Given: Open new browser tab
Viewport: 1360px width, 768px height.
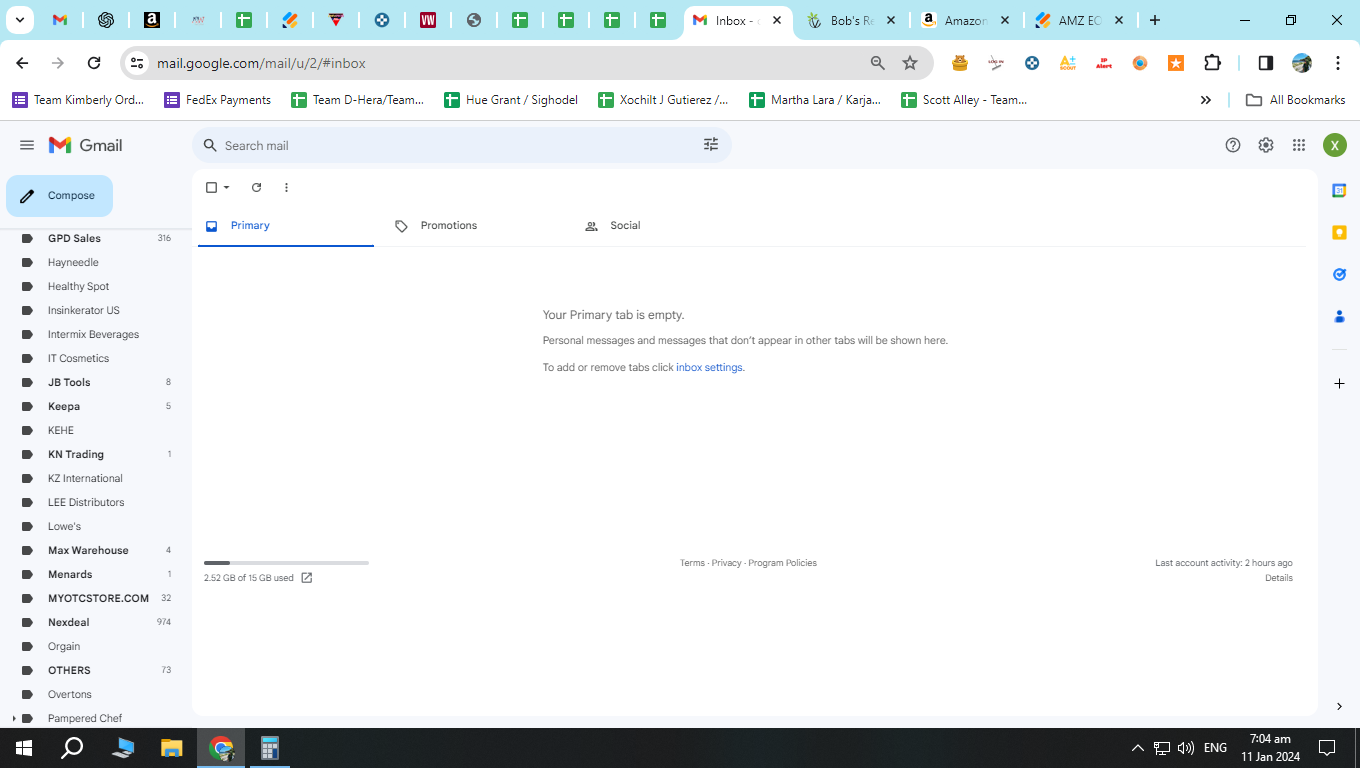Looking at the screenshot, I should point(1155,20).
